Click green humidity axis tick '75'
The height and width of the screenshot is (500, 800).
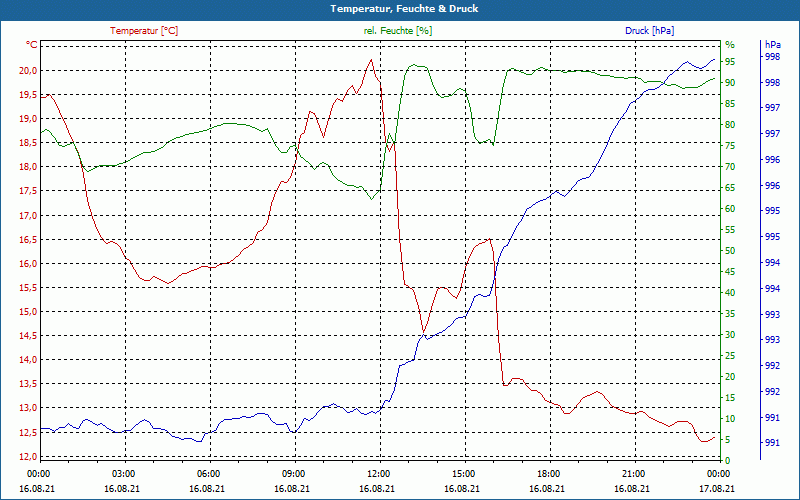(x=730, y=146)
